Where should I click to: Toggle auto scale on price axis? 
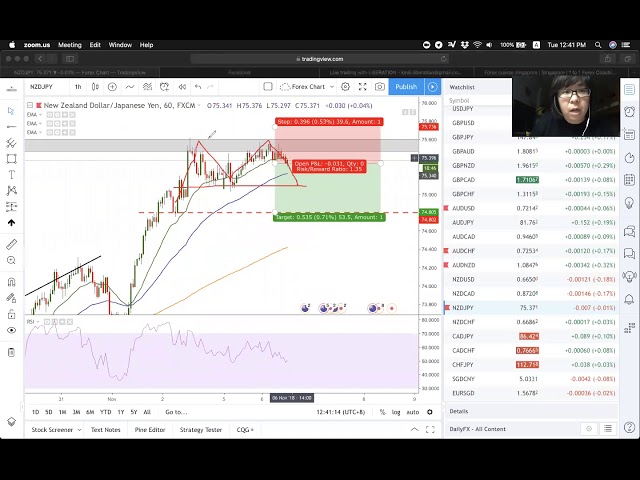coord(411,412)
